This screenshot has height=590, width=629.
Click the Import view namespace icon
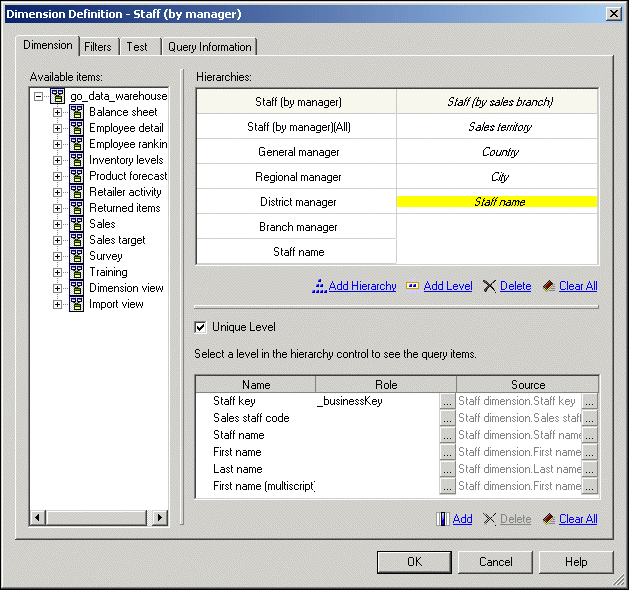pos(76,304)
